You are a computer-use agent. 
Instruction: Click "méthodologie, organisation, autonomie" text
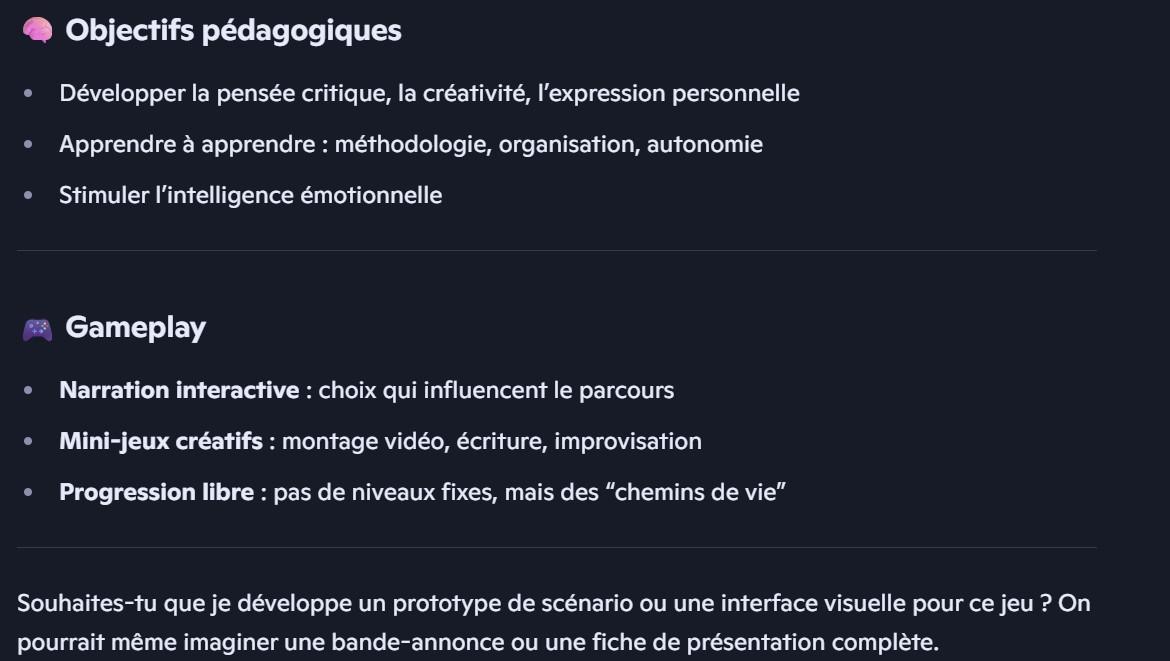tap(548, 145)
